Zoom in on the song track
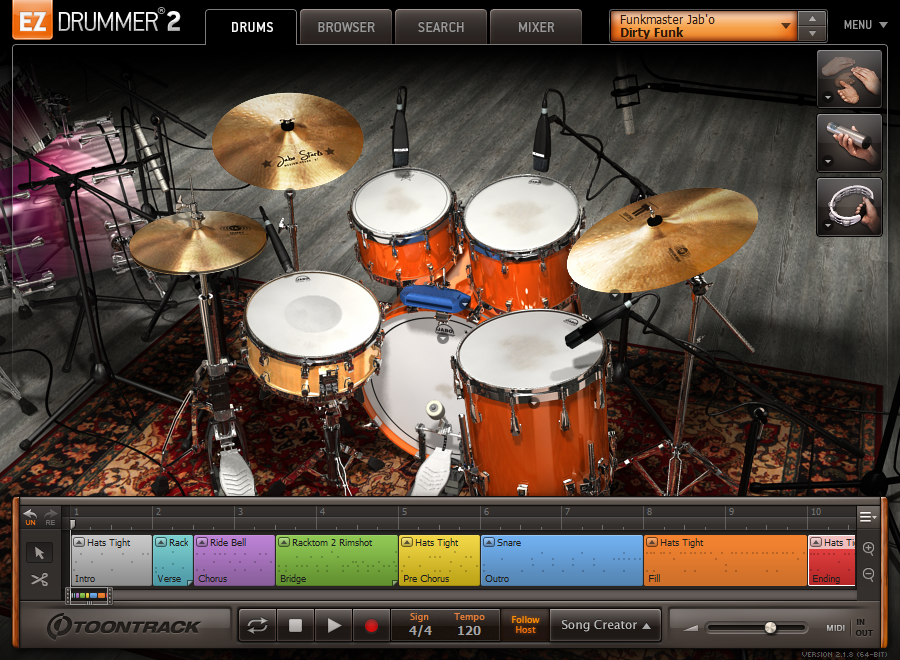 (x=868, y=548)
